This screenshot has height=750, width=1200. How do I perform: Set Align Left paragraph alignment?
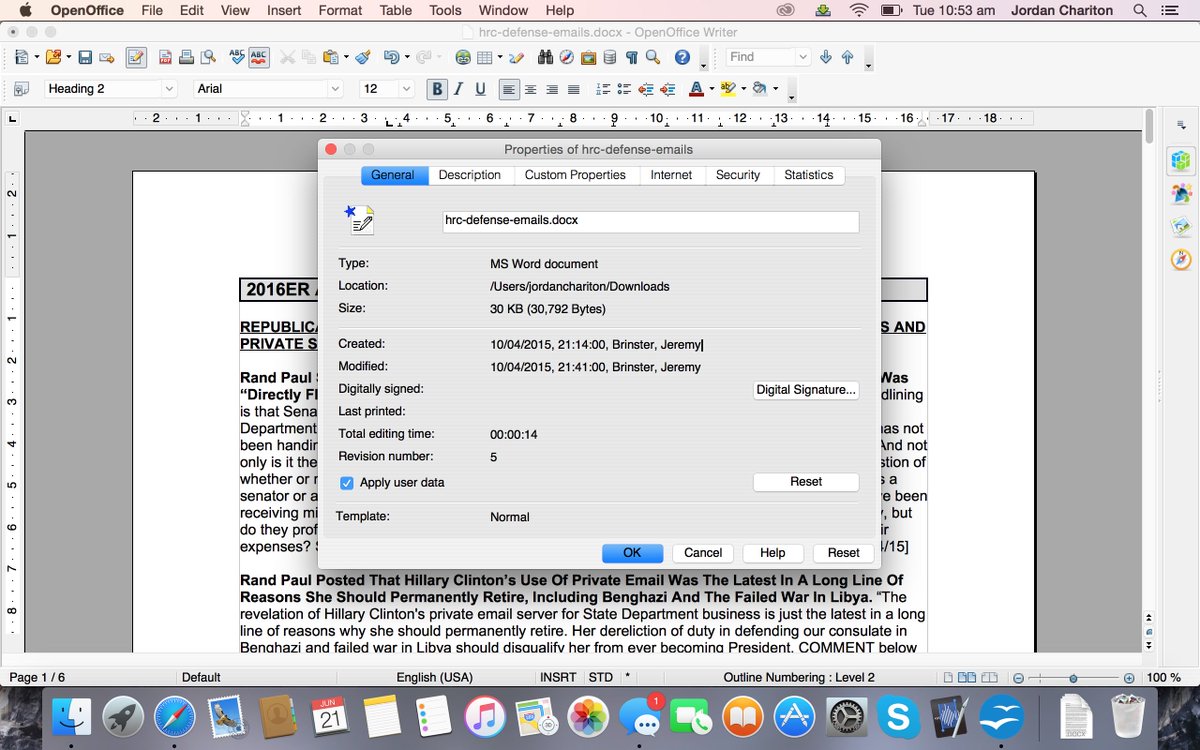click(x=509, y=89)
